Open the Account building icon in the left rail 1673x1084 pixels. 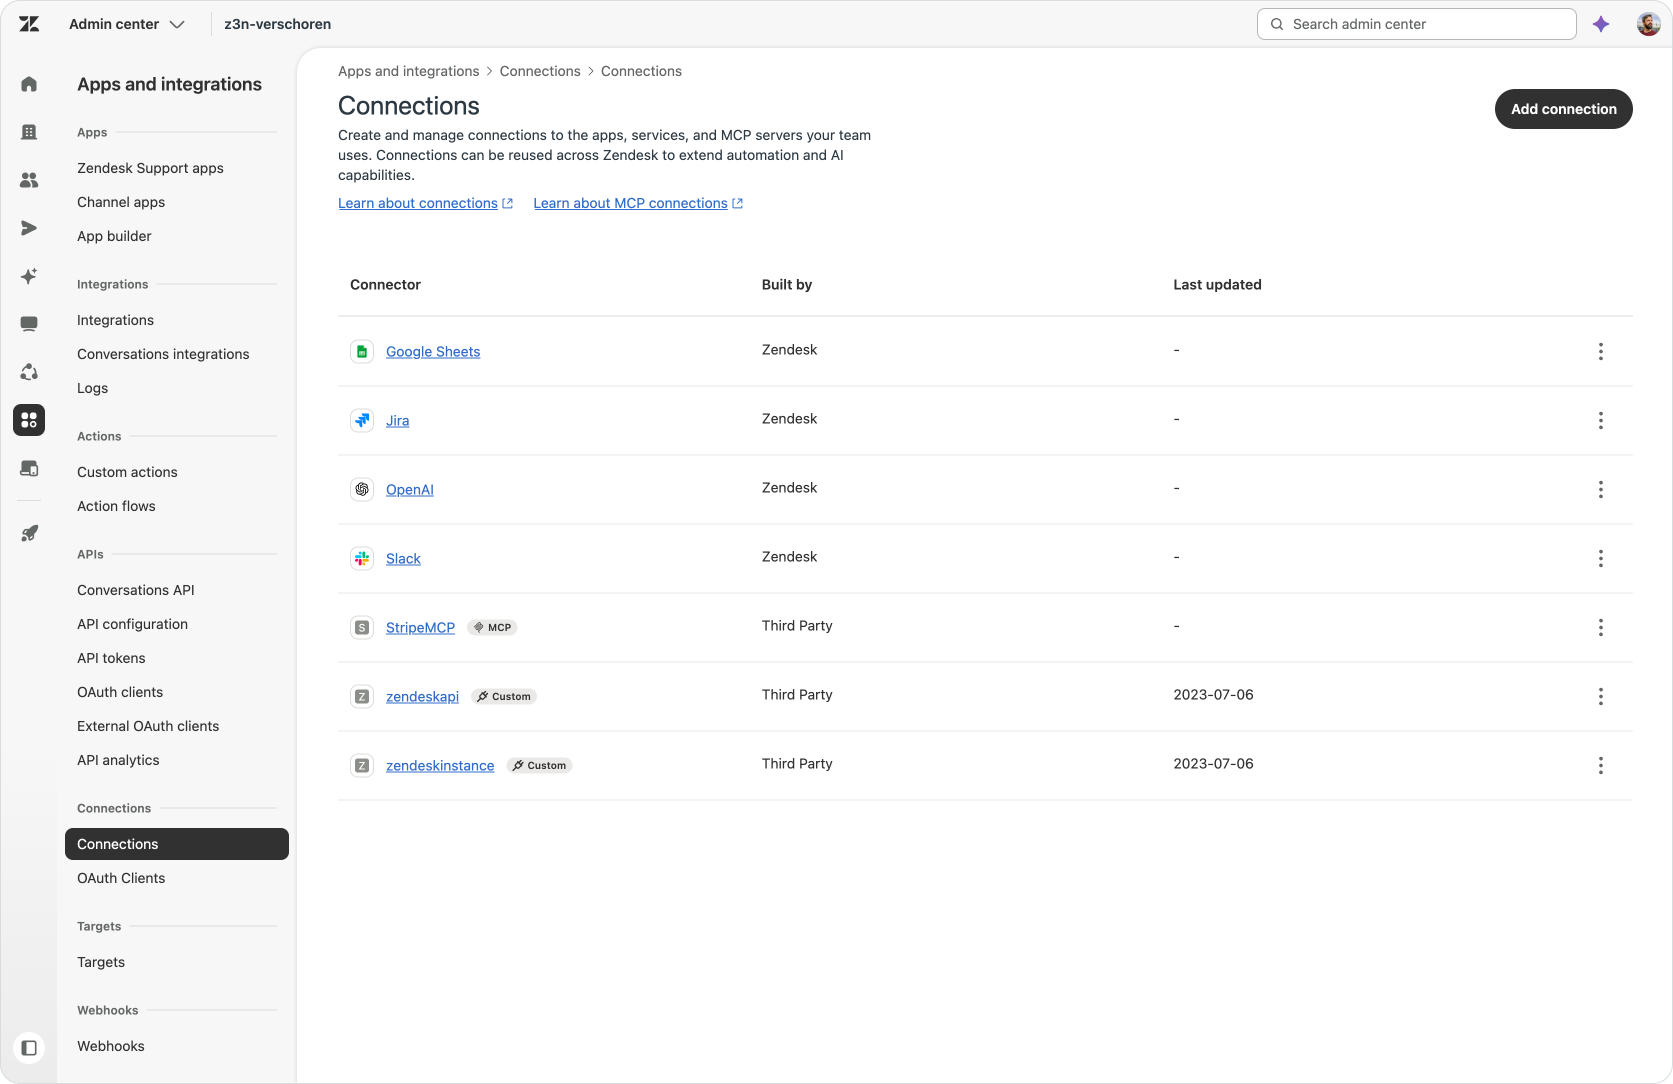click(x=29, y=132)
